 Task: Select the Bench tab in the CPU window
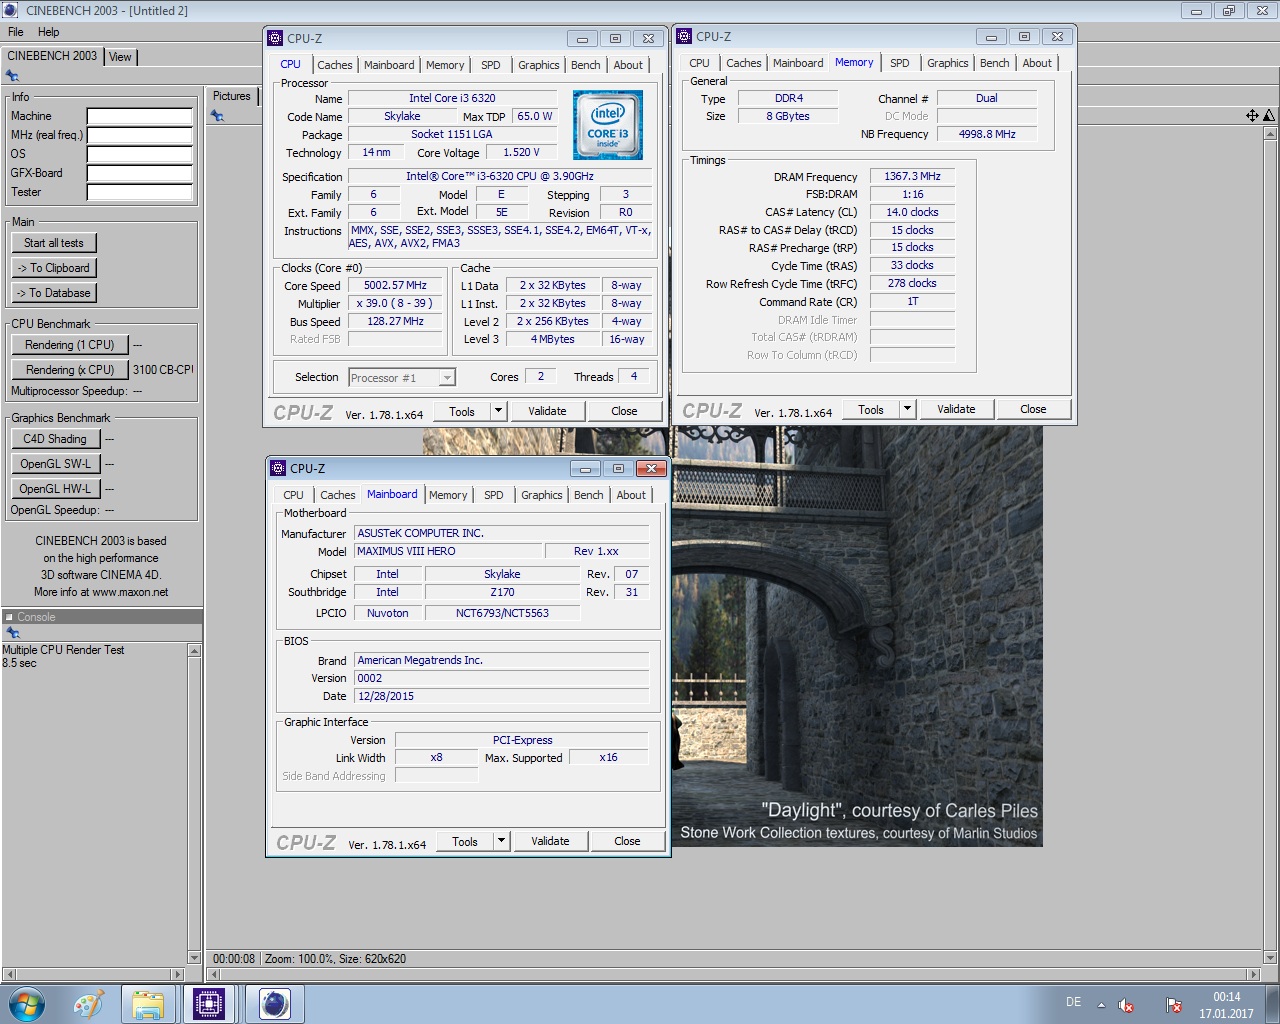pyautogui.click(x=586, y=65)
